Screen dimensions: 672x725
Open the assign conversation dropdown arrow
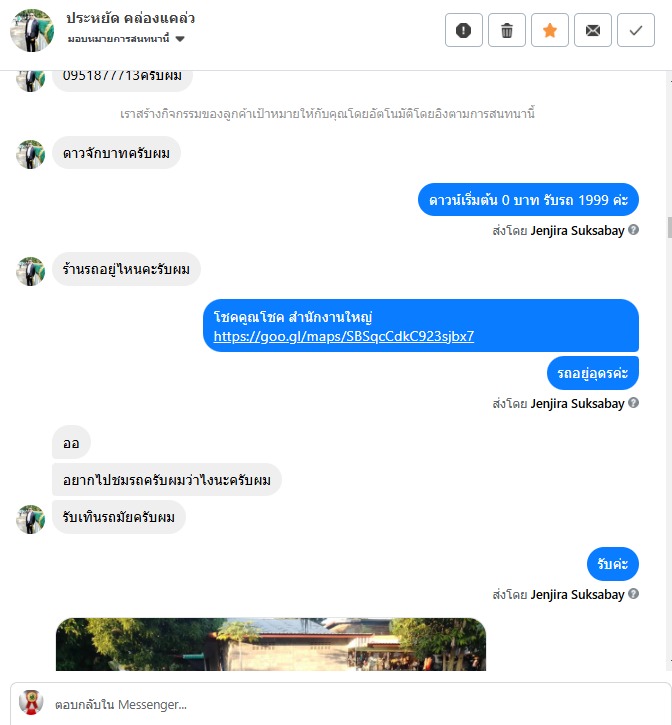point(180,39)
